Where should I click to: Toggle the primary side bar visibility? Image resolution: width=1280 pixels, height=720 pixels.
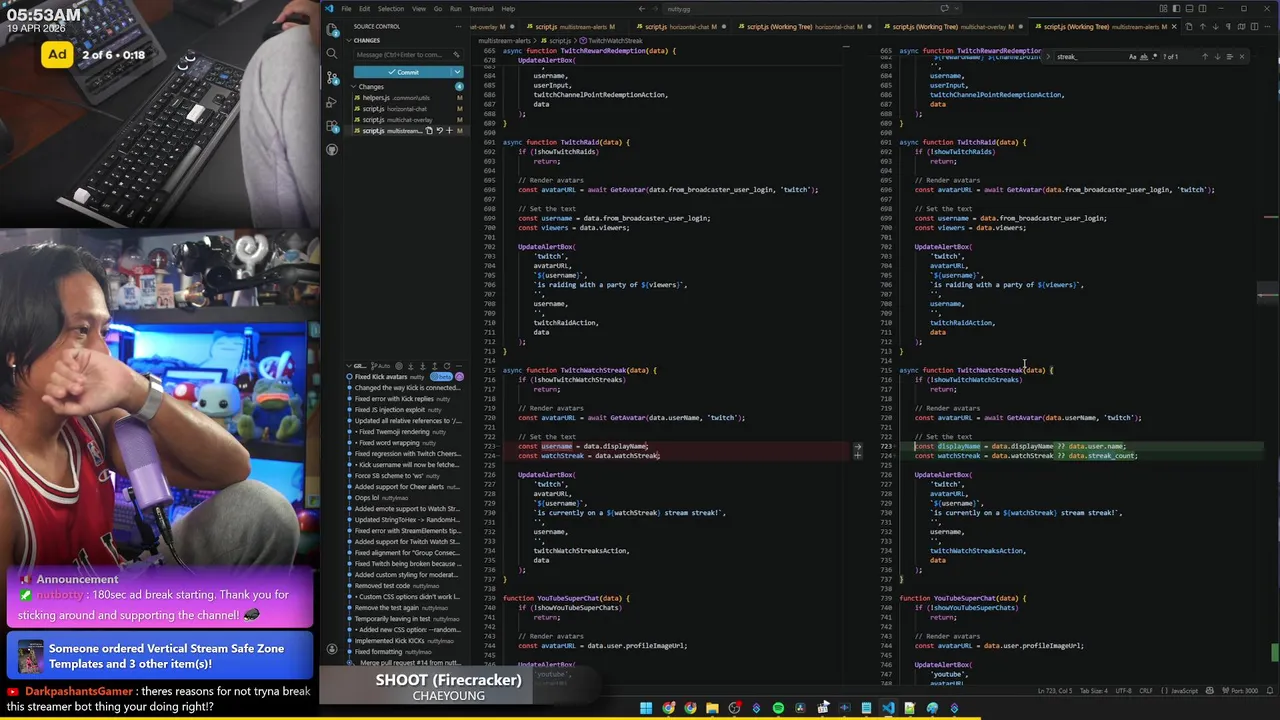click(1176, 9)
